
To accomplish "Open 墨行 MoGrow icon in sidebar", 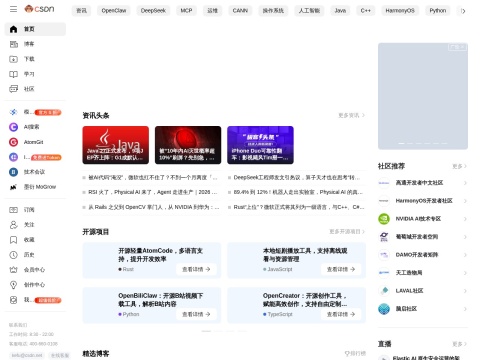I will pyautogui.click(x=13, y=187).
